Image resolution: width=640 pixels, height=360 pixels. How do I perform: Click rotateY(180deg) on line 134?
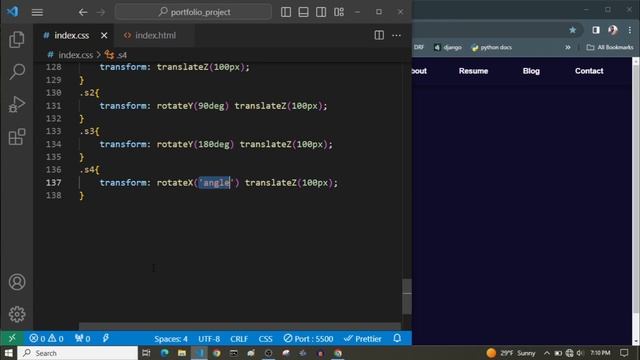(x=196, y=144)
